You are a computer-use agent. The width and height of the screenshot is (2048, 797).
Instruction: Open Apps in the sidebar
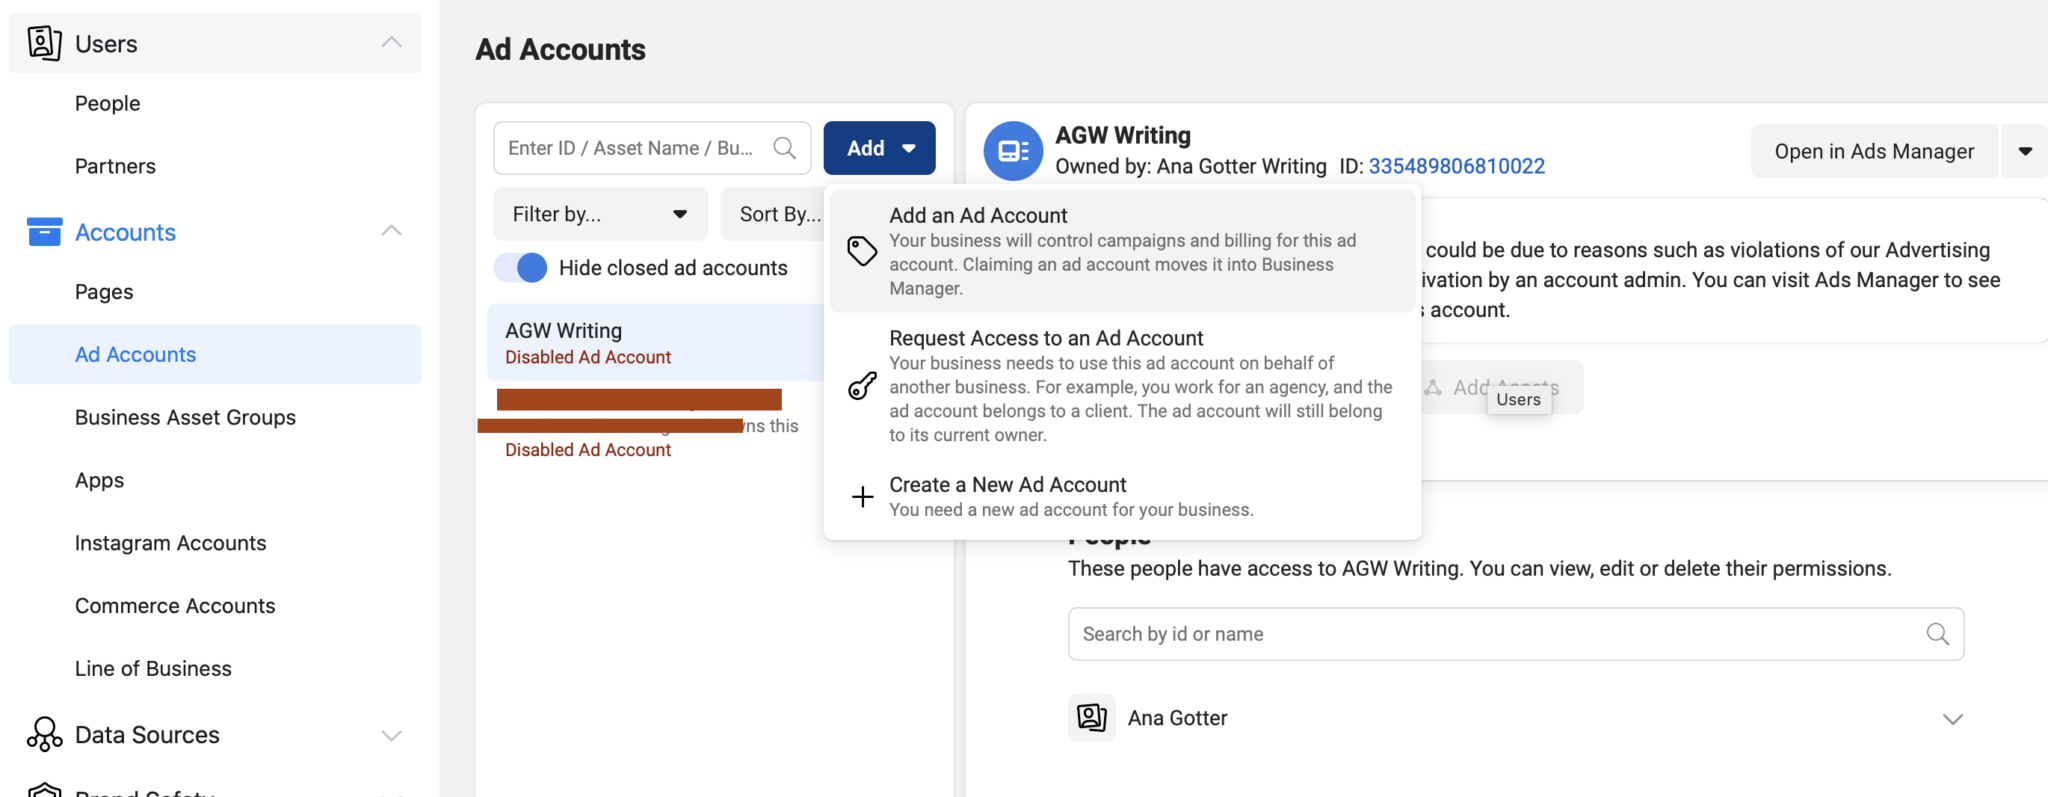[x=99, y=480]
